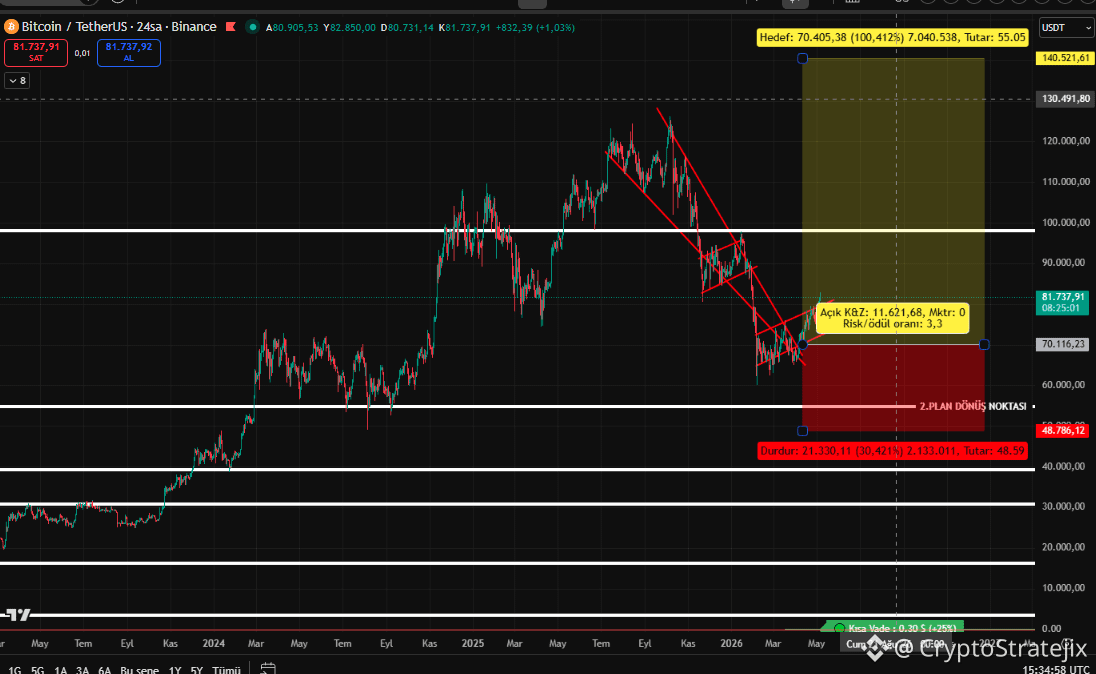Image resolution: width=1096 pixels, height=674 pixels.
Task: Click the 2026 label on time axis
Action: click(731, 643)
